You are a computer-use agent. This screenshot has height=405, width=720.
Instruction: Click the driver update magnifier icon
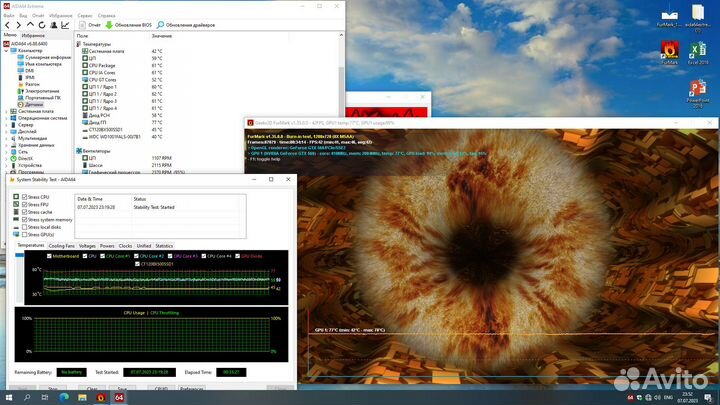tap(160, 25)
